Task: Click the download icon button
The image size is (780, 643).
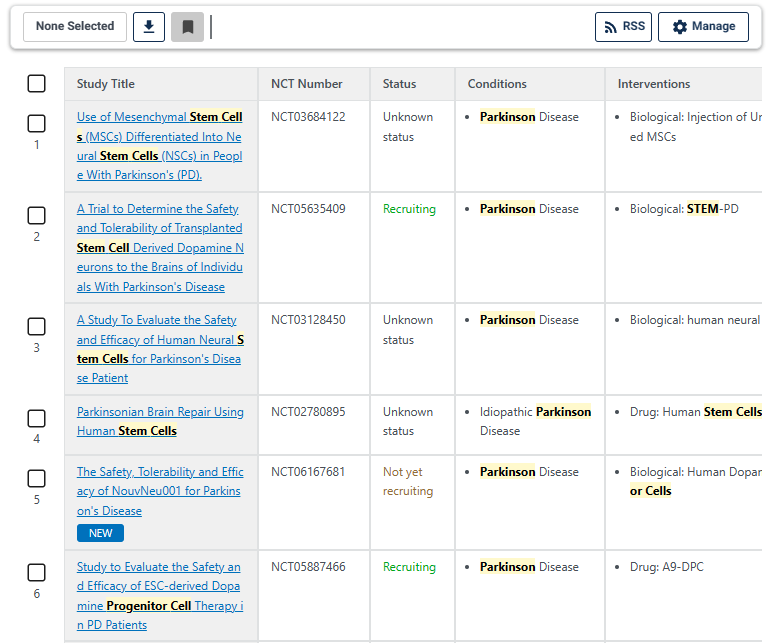Action: click(149, 27)
